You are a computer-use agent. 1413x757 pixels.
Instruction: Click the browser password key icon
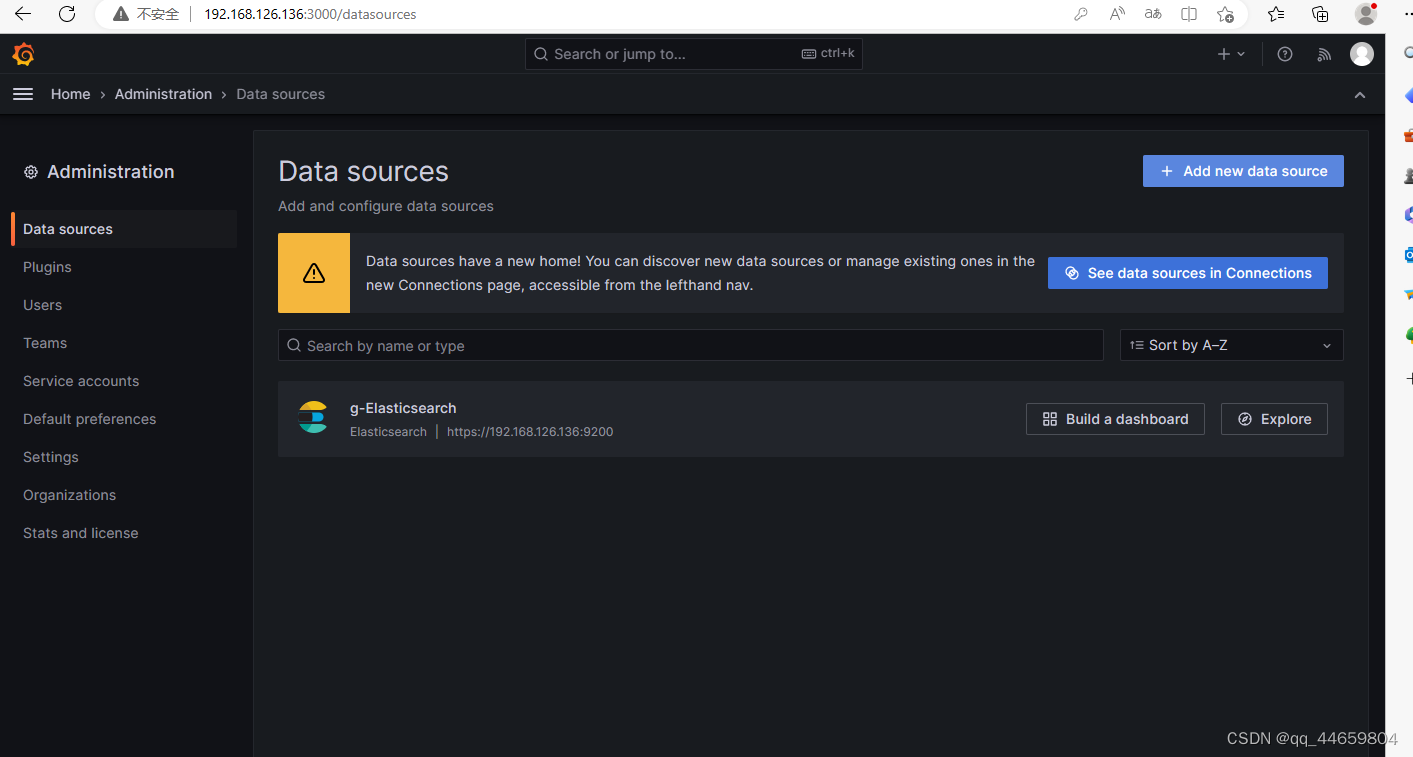point(1081,14)
